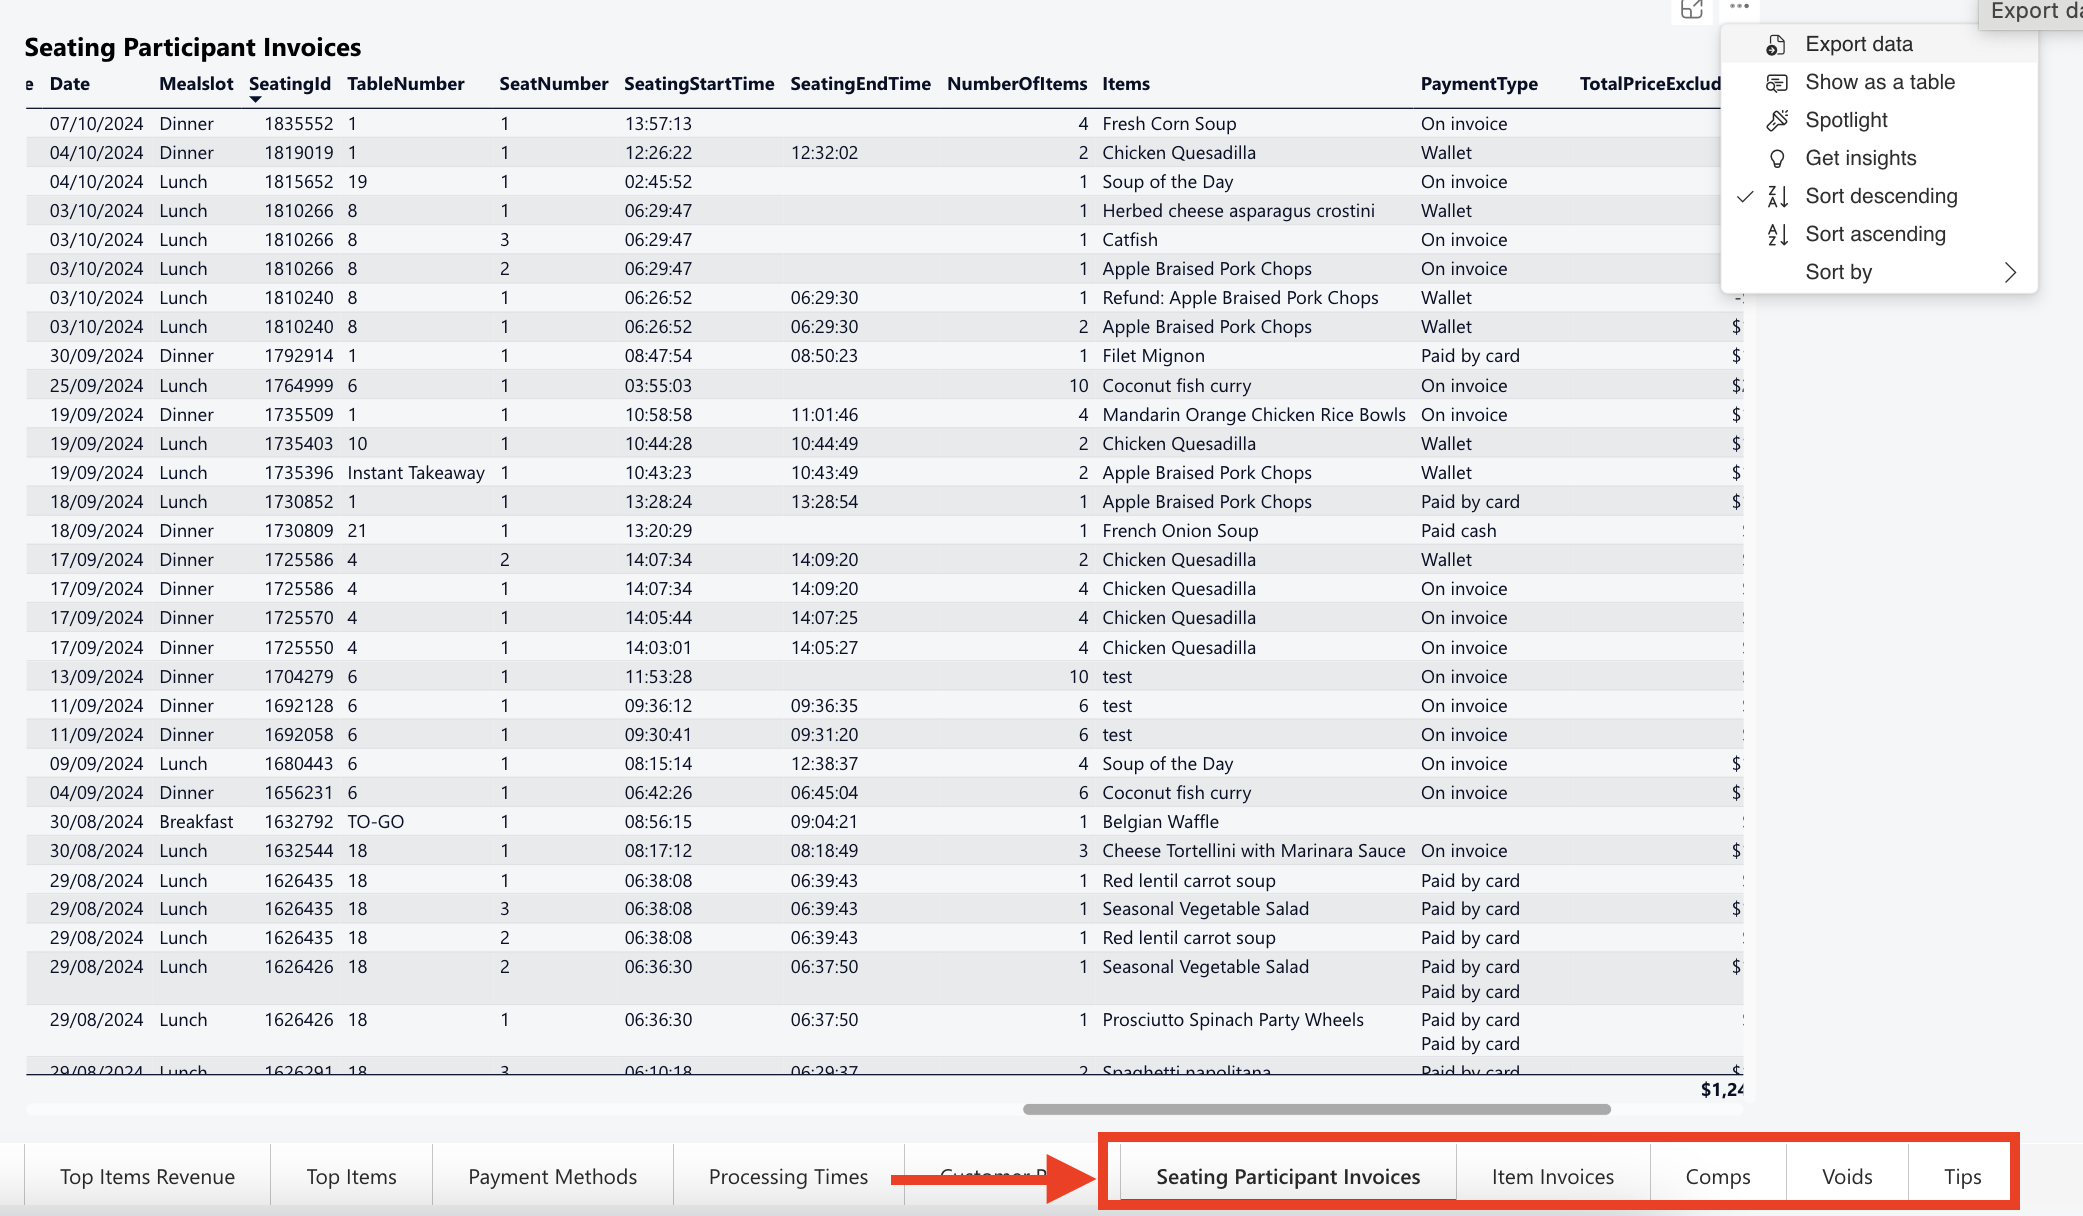Click the 'Paid cash' payment cell
2083x1216 pixels.
click(1458, 531)
